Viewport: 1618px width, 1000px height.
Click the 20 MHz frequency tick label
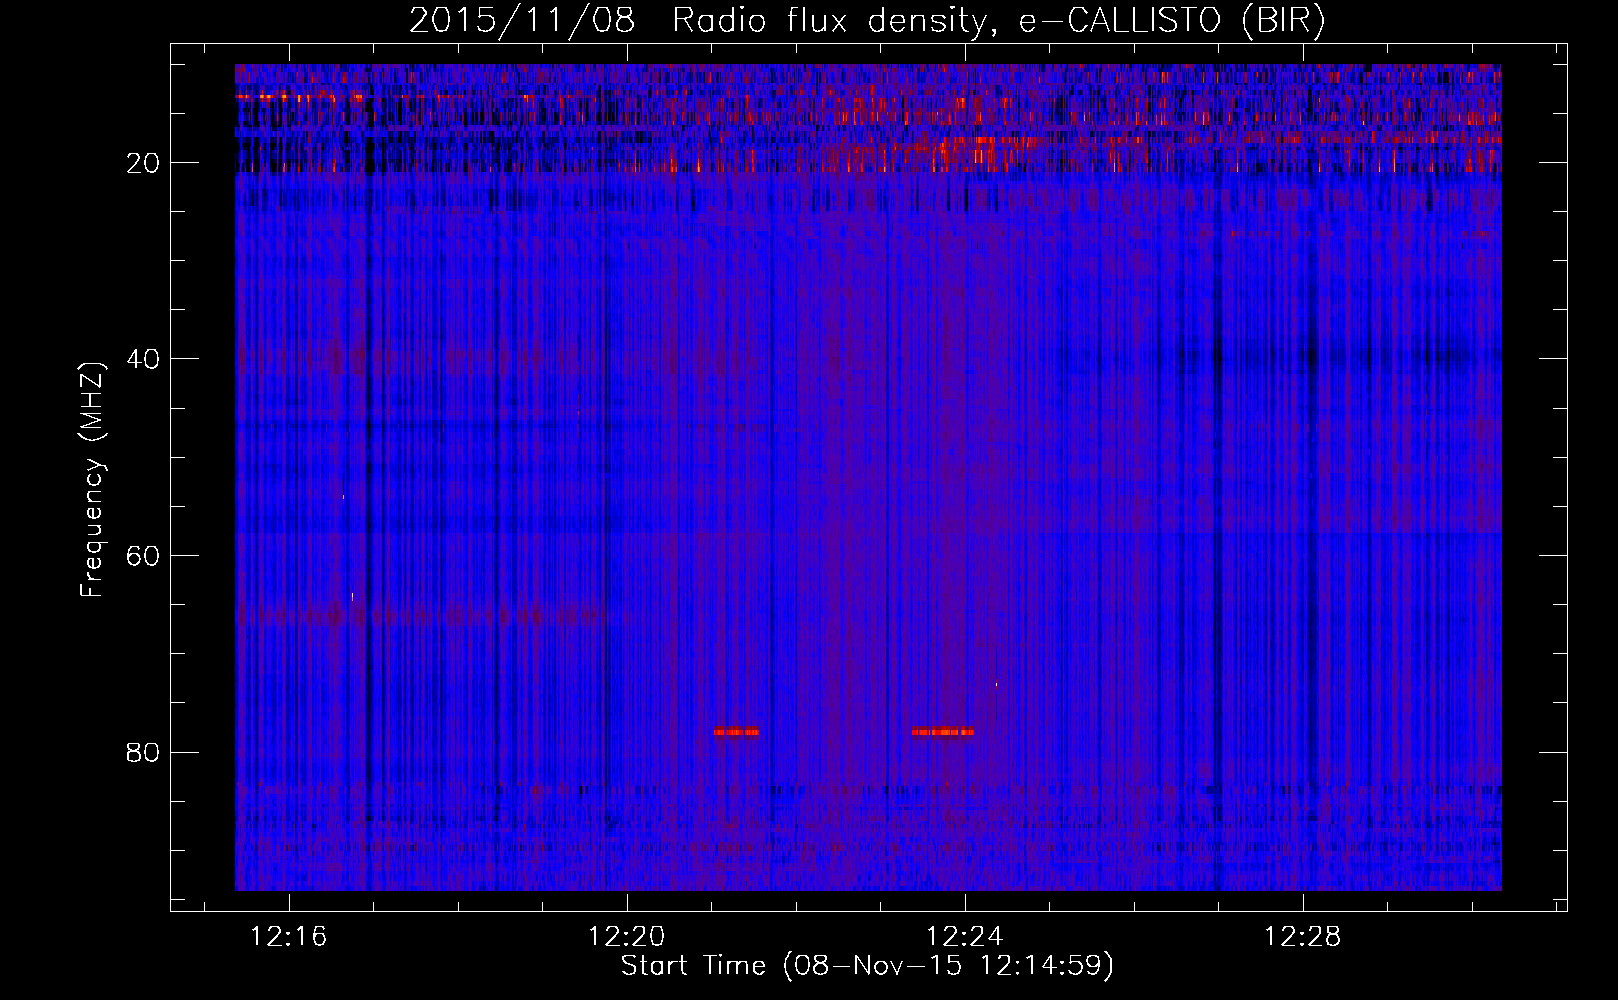143,163
